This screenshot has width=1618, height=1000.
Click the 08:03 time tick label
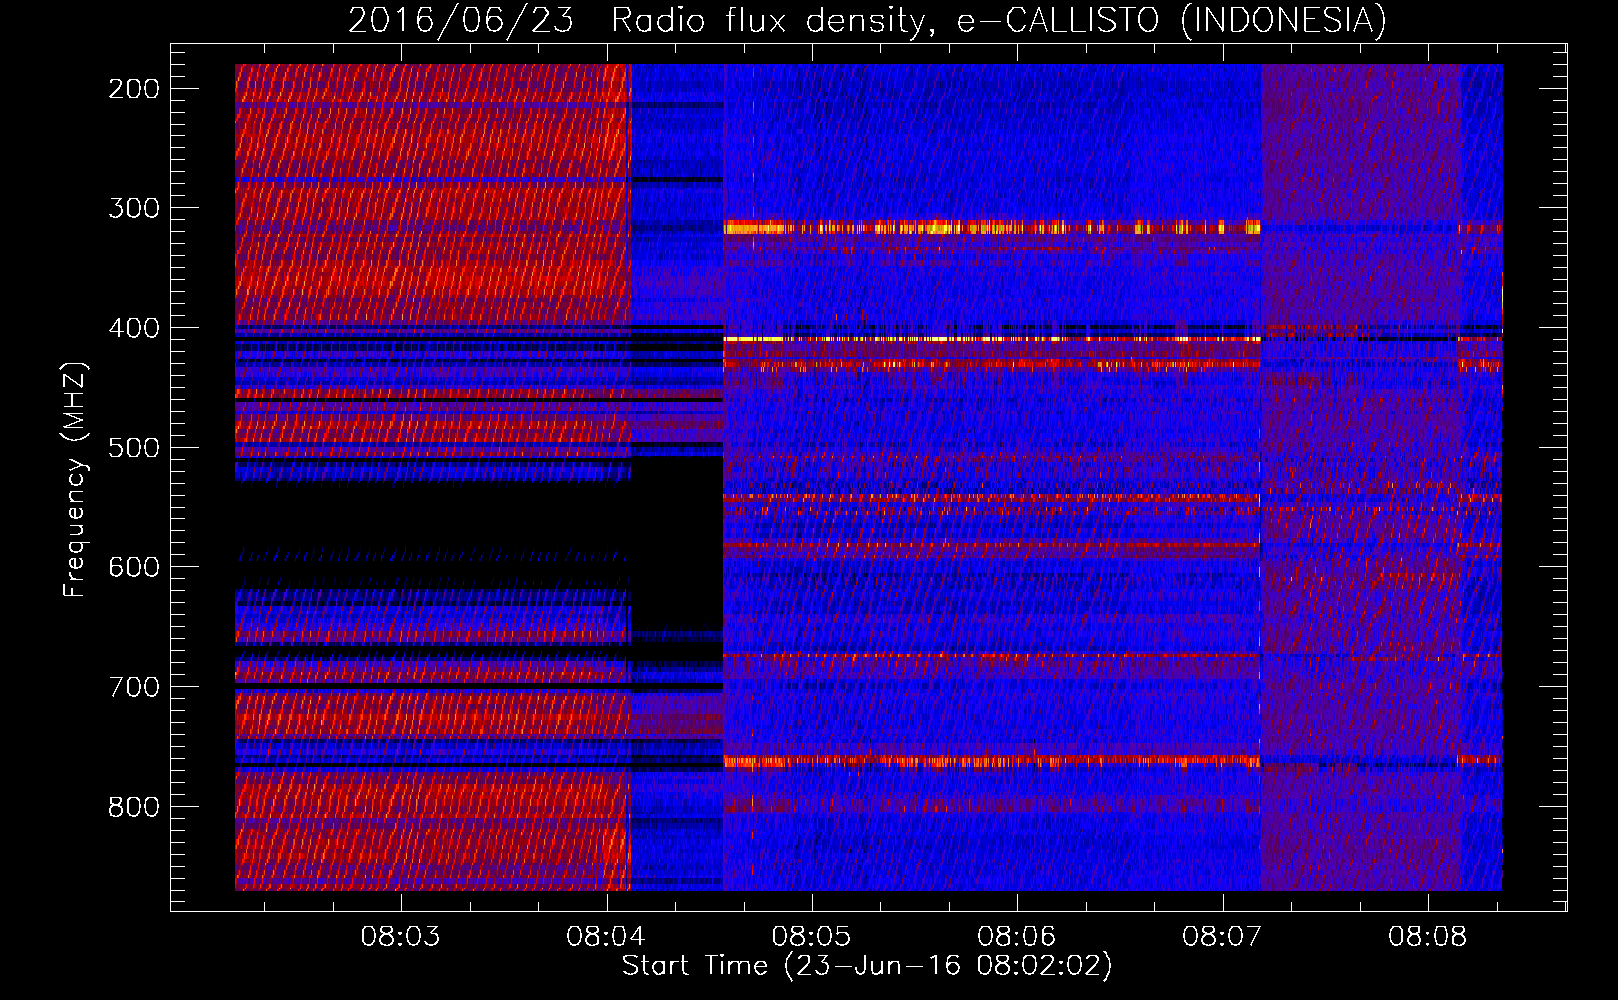pyautogui.click(x=401, y=937)
